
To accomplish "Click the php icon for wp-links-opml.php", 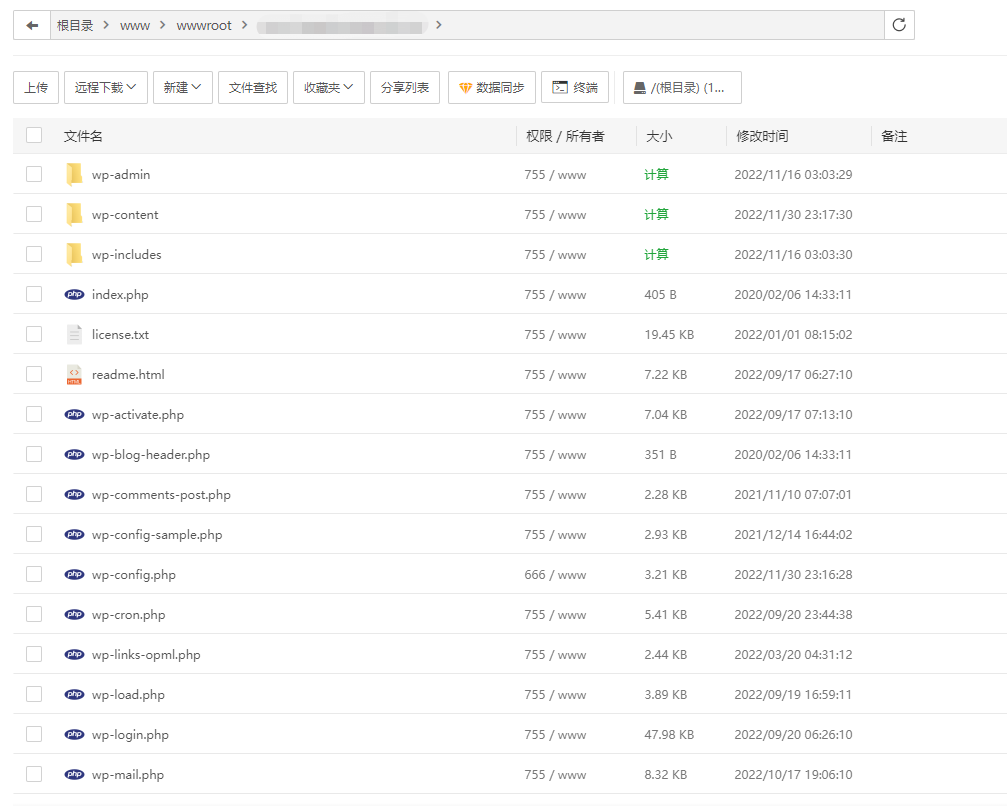I will tap(74, 654).
